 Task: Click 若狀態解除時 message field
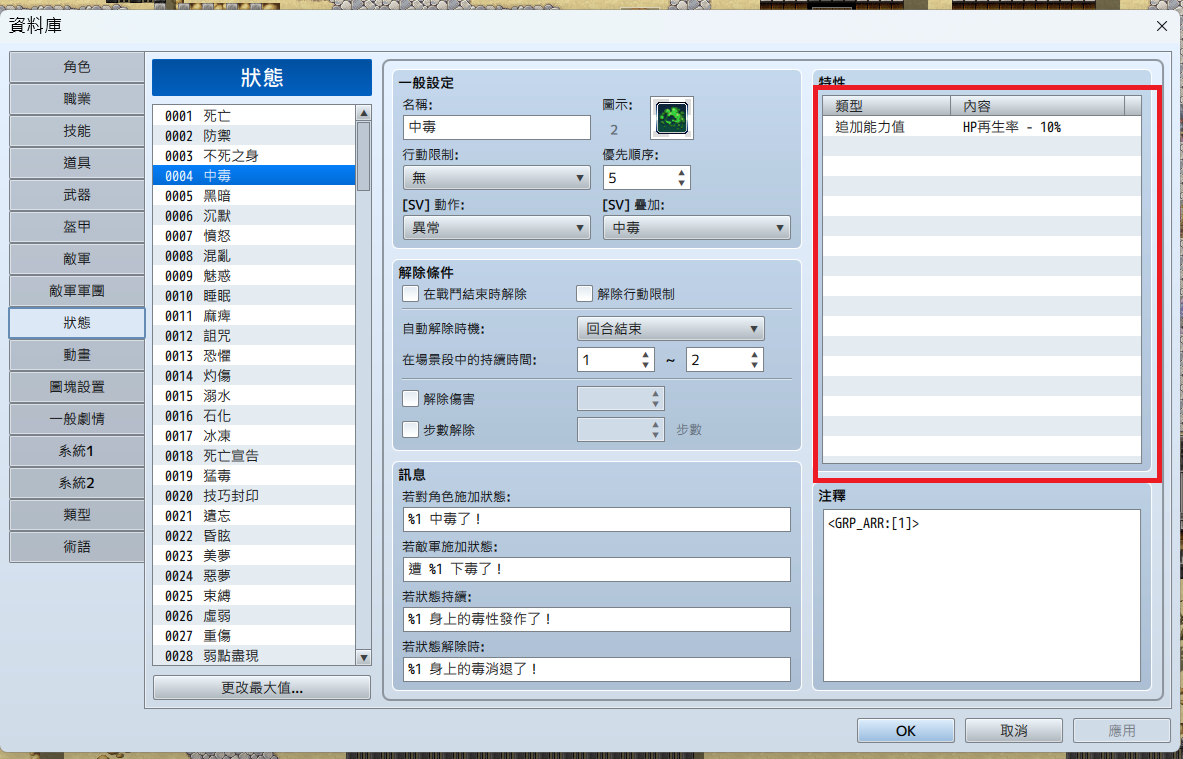pos(597,668)
